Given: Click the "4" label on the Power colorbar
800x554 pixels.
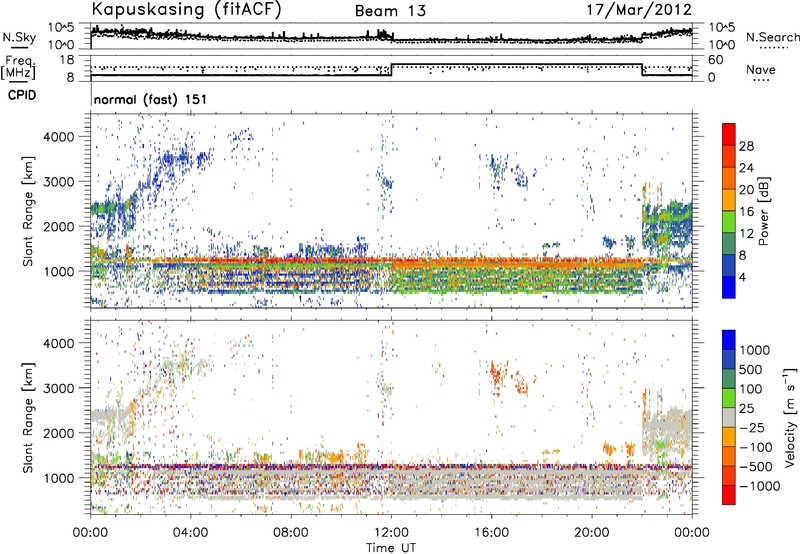Looking at the screenshot, I should [x=743, y=277].
